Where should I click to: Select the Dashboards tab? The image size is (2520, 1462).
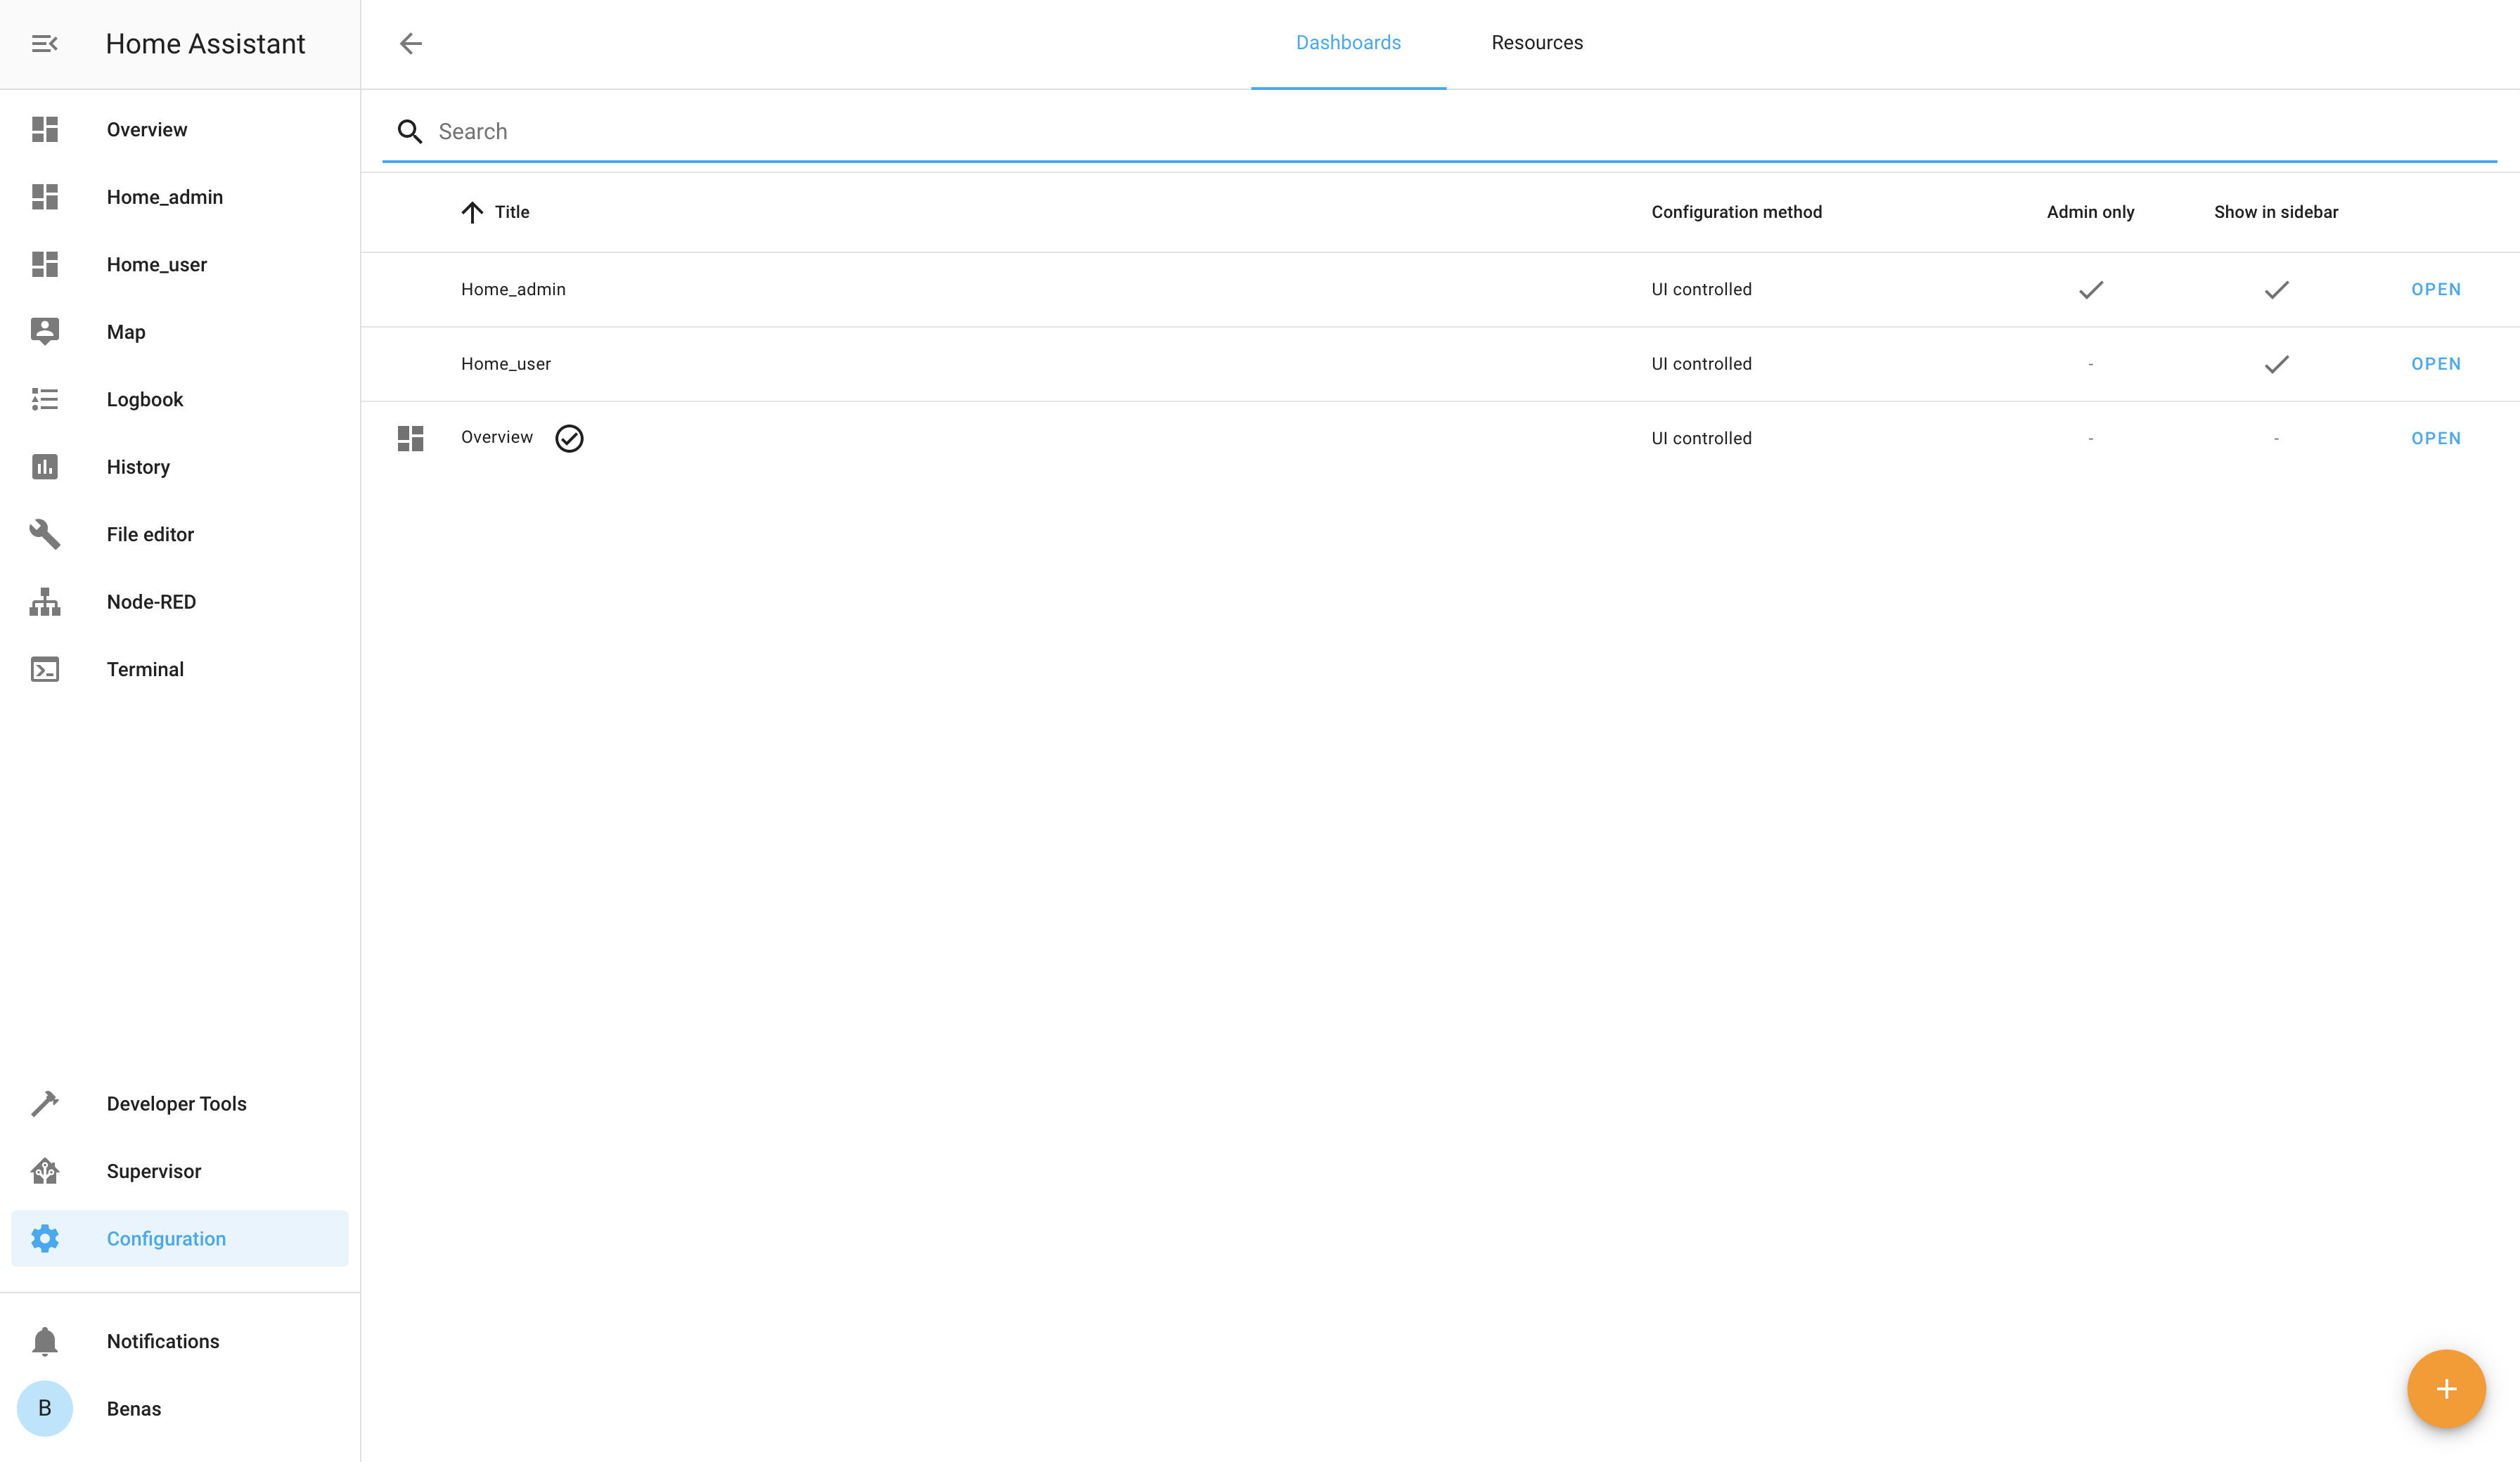[1348, 42]
